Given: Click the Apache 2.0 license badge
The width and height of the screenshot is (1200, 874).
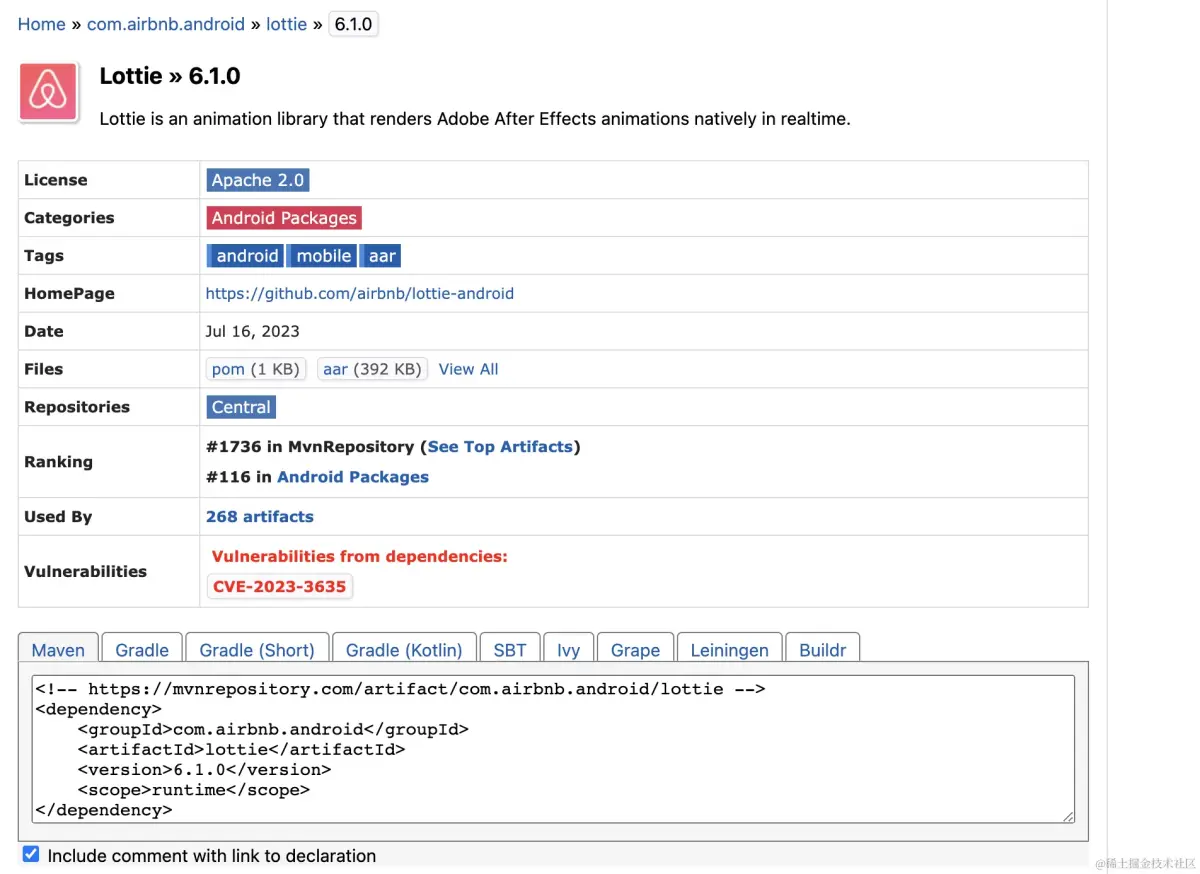Looking at the screenshot, I should click(x=258, y=180).
